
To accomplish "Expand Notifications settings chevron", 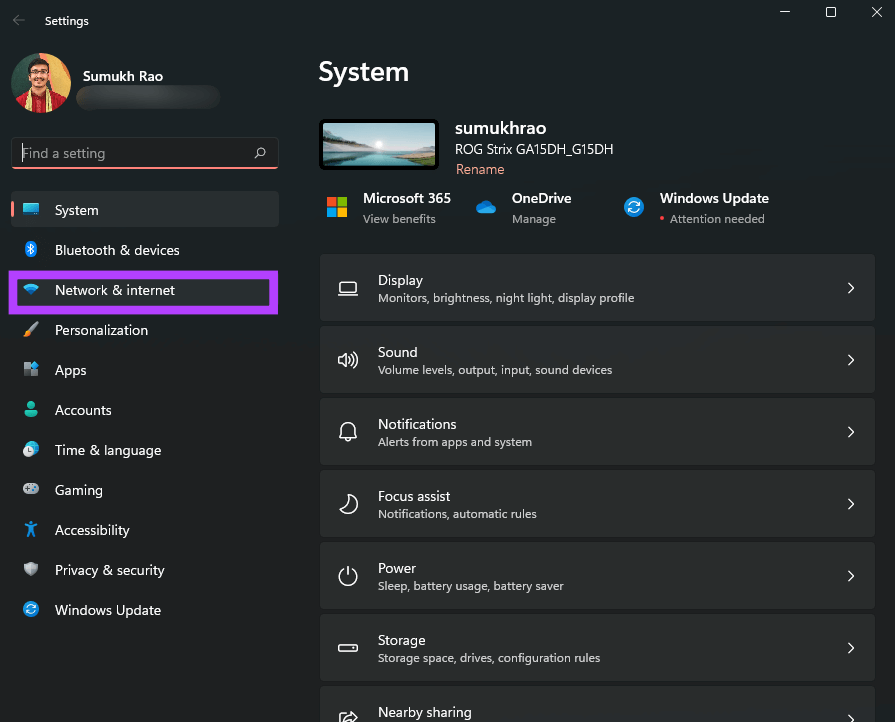I will click(x=850, y=431).
